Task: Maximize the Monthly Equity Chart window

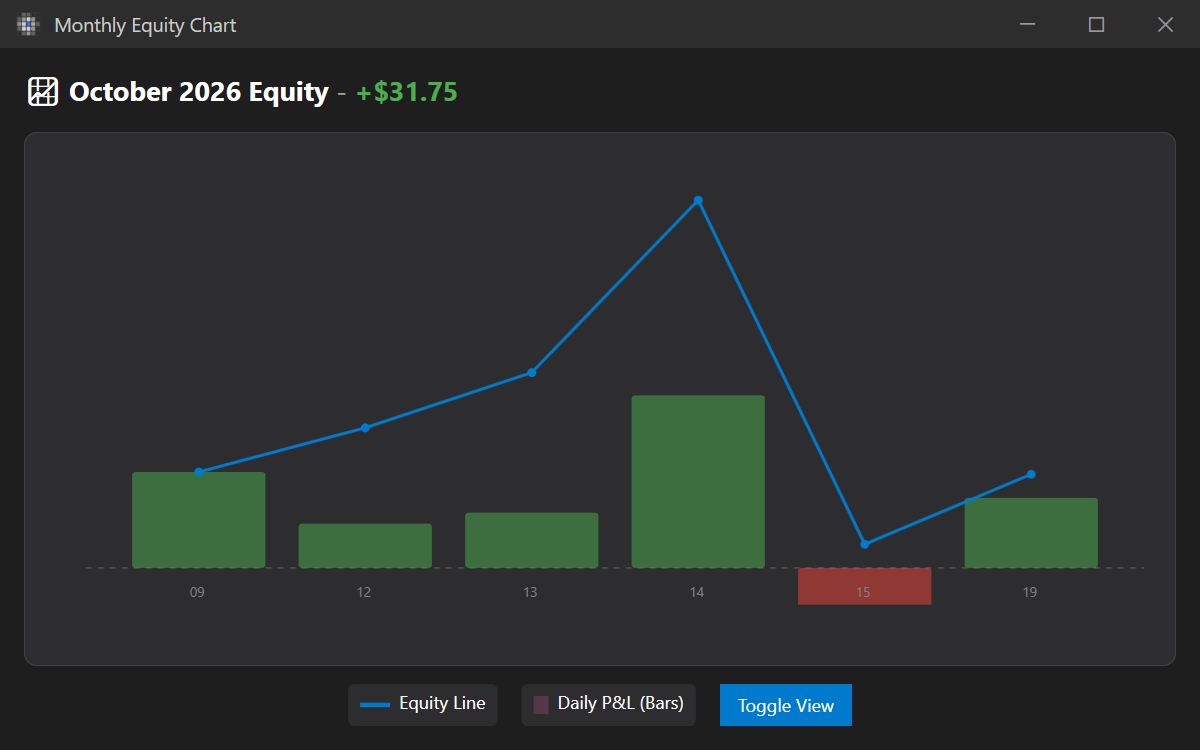Action: point(1097,24)
